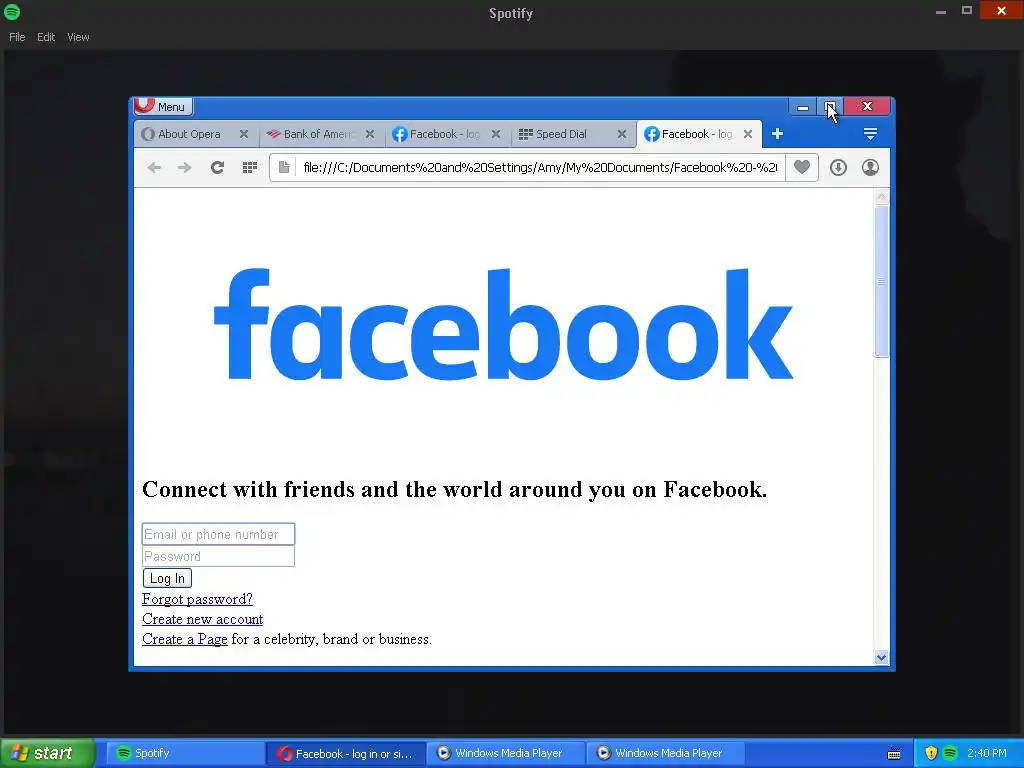Select second Windows Media Player taskbar button

(666, 753)
